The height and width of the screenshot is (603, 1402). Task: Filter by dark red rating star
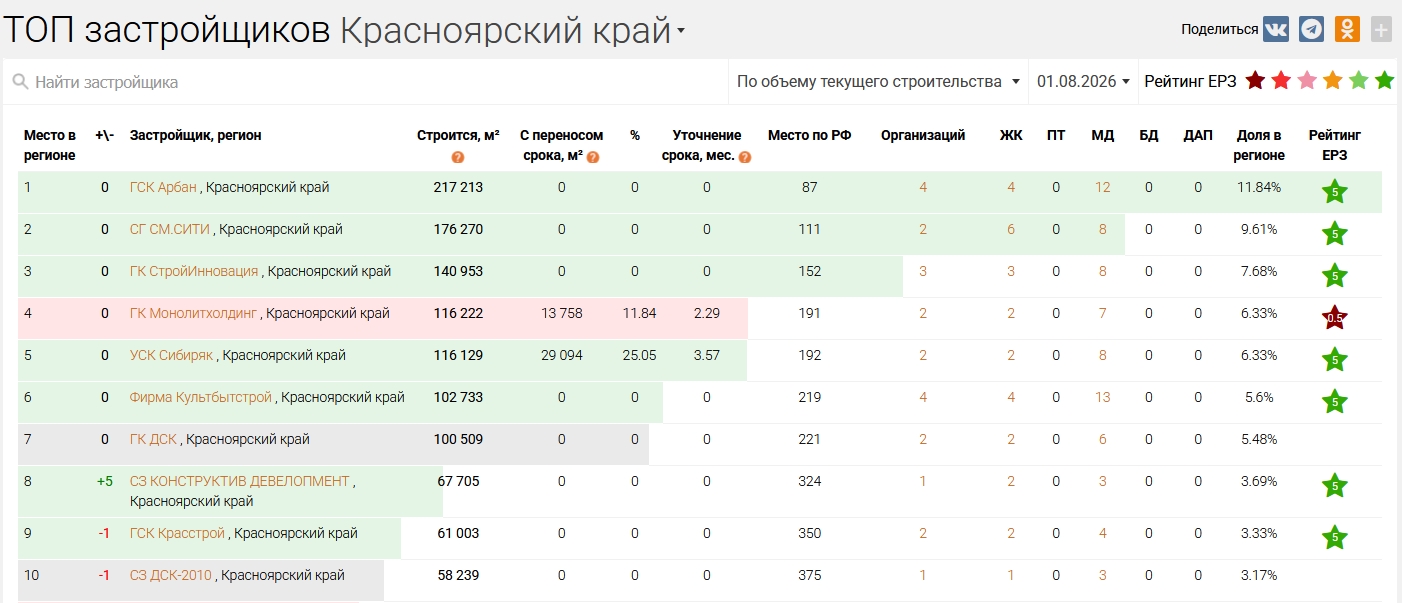coord(1255,81)
